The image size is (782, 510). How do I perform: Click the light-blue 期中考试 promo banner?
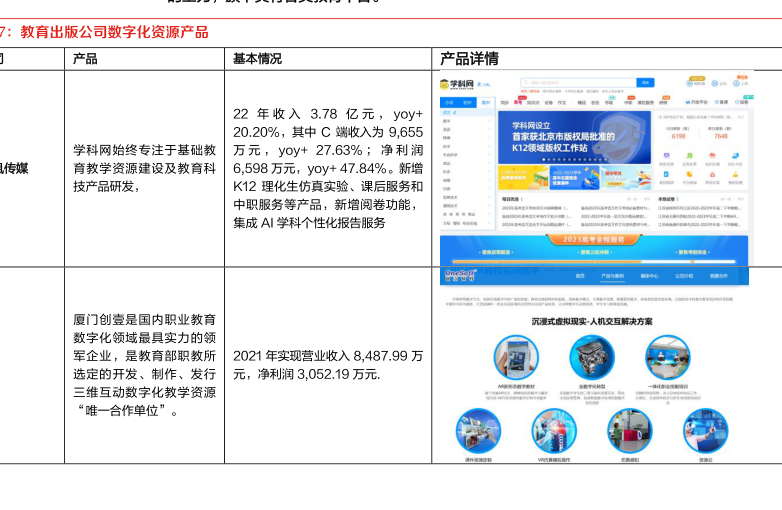coord(626,177)
